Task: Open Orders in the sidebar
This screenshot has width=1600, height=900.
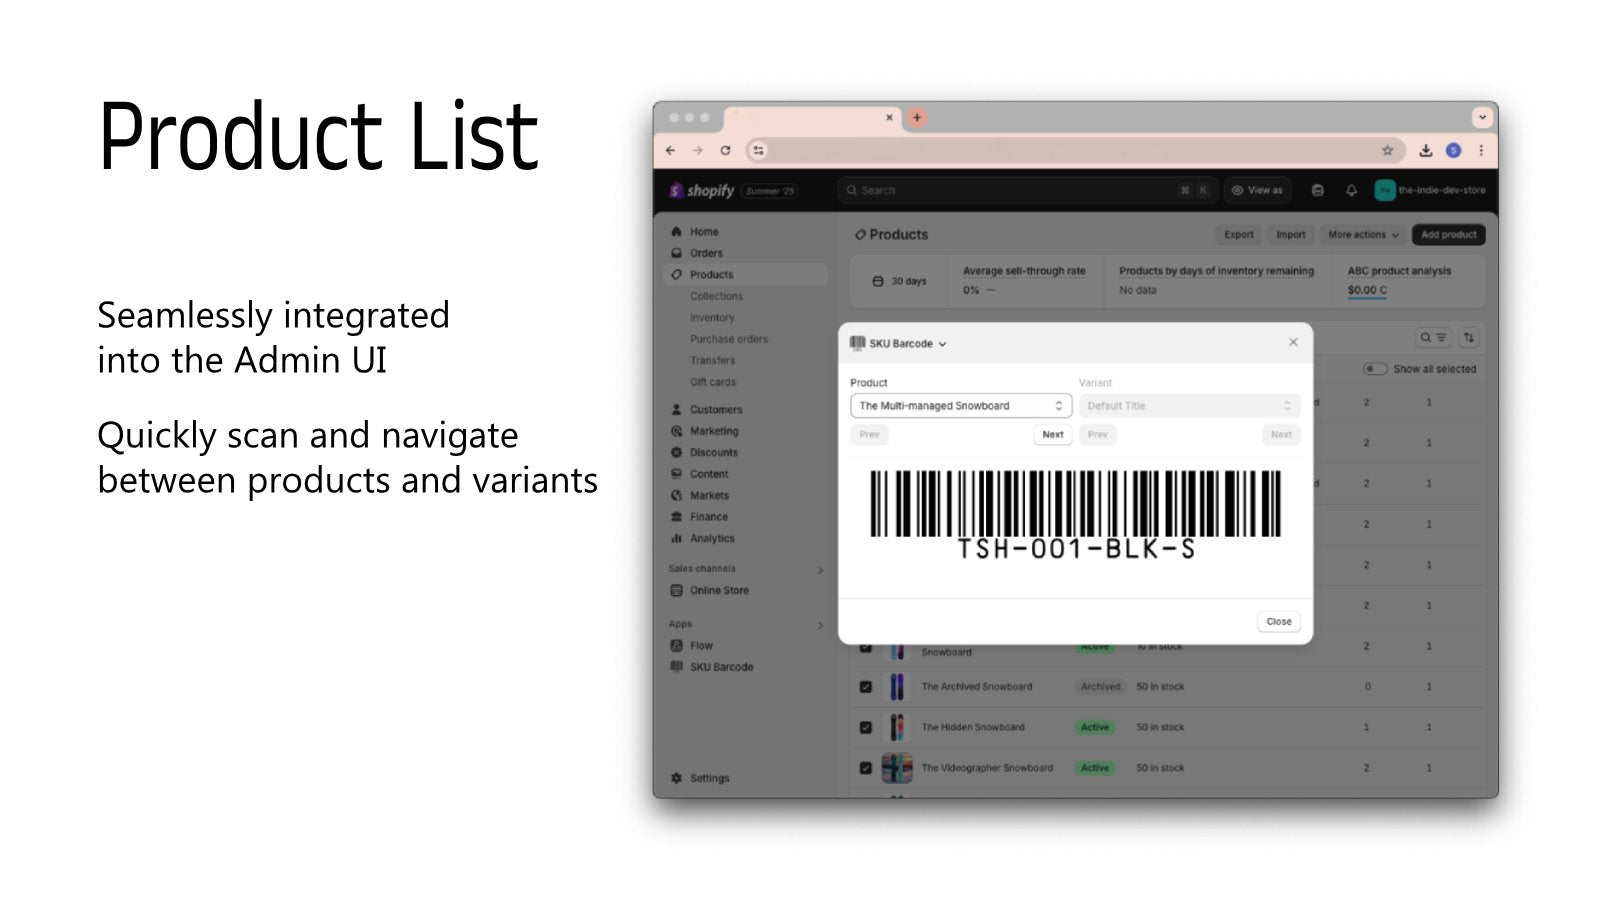Action: (x=705, y=253)
